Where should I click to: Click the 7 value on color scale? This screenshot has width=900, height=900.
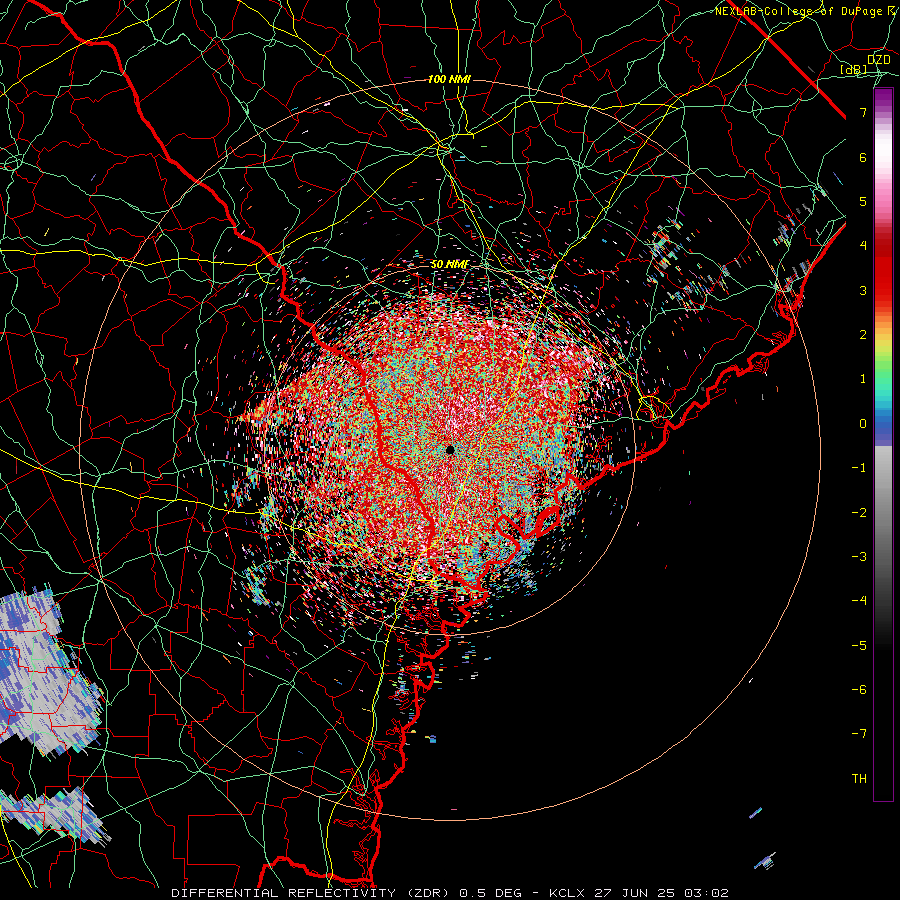tap(863, 112)
